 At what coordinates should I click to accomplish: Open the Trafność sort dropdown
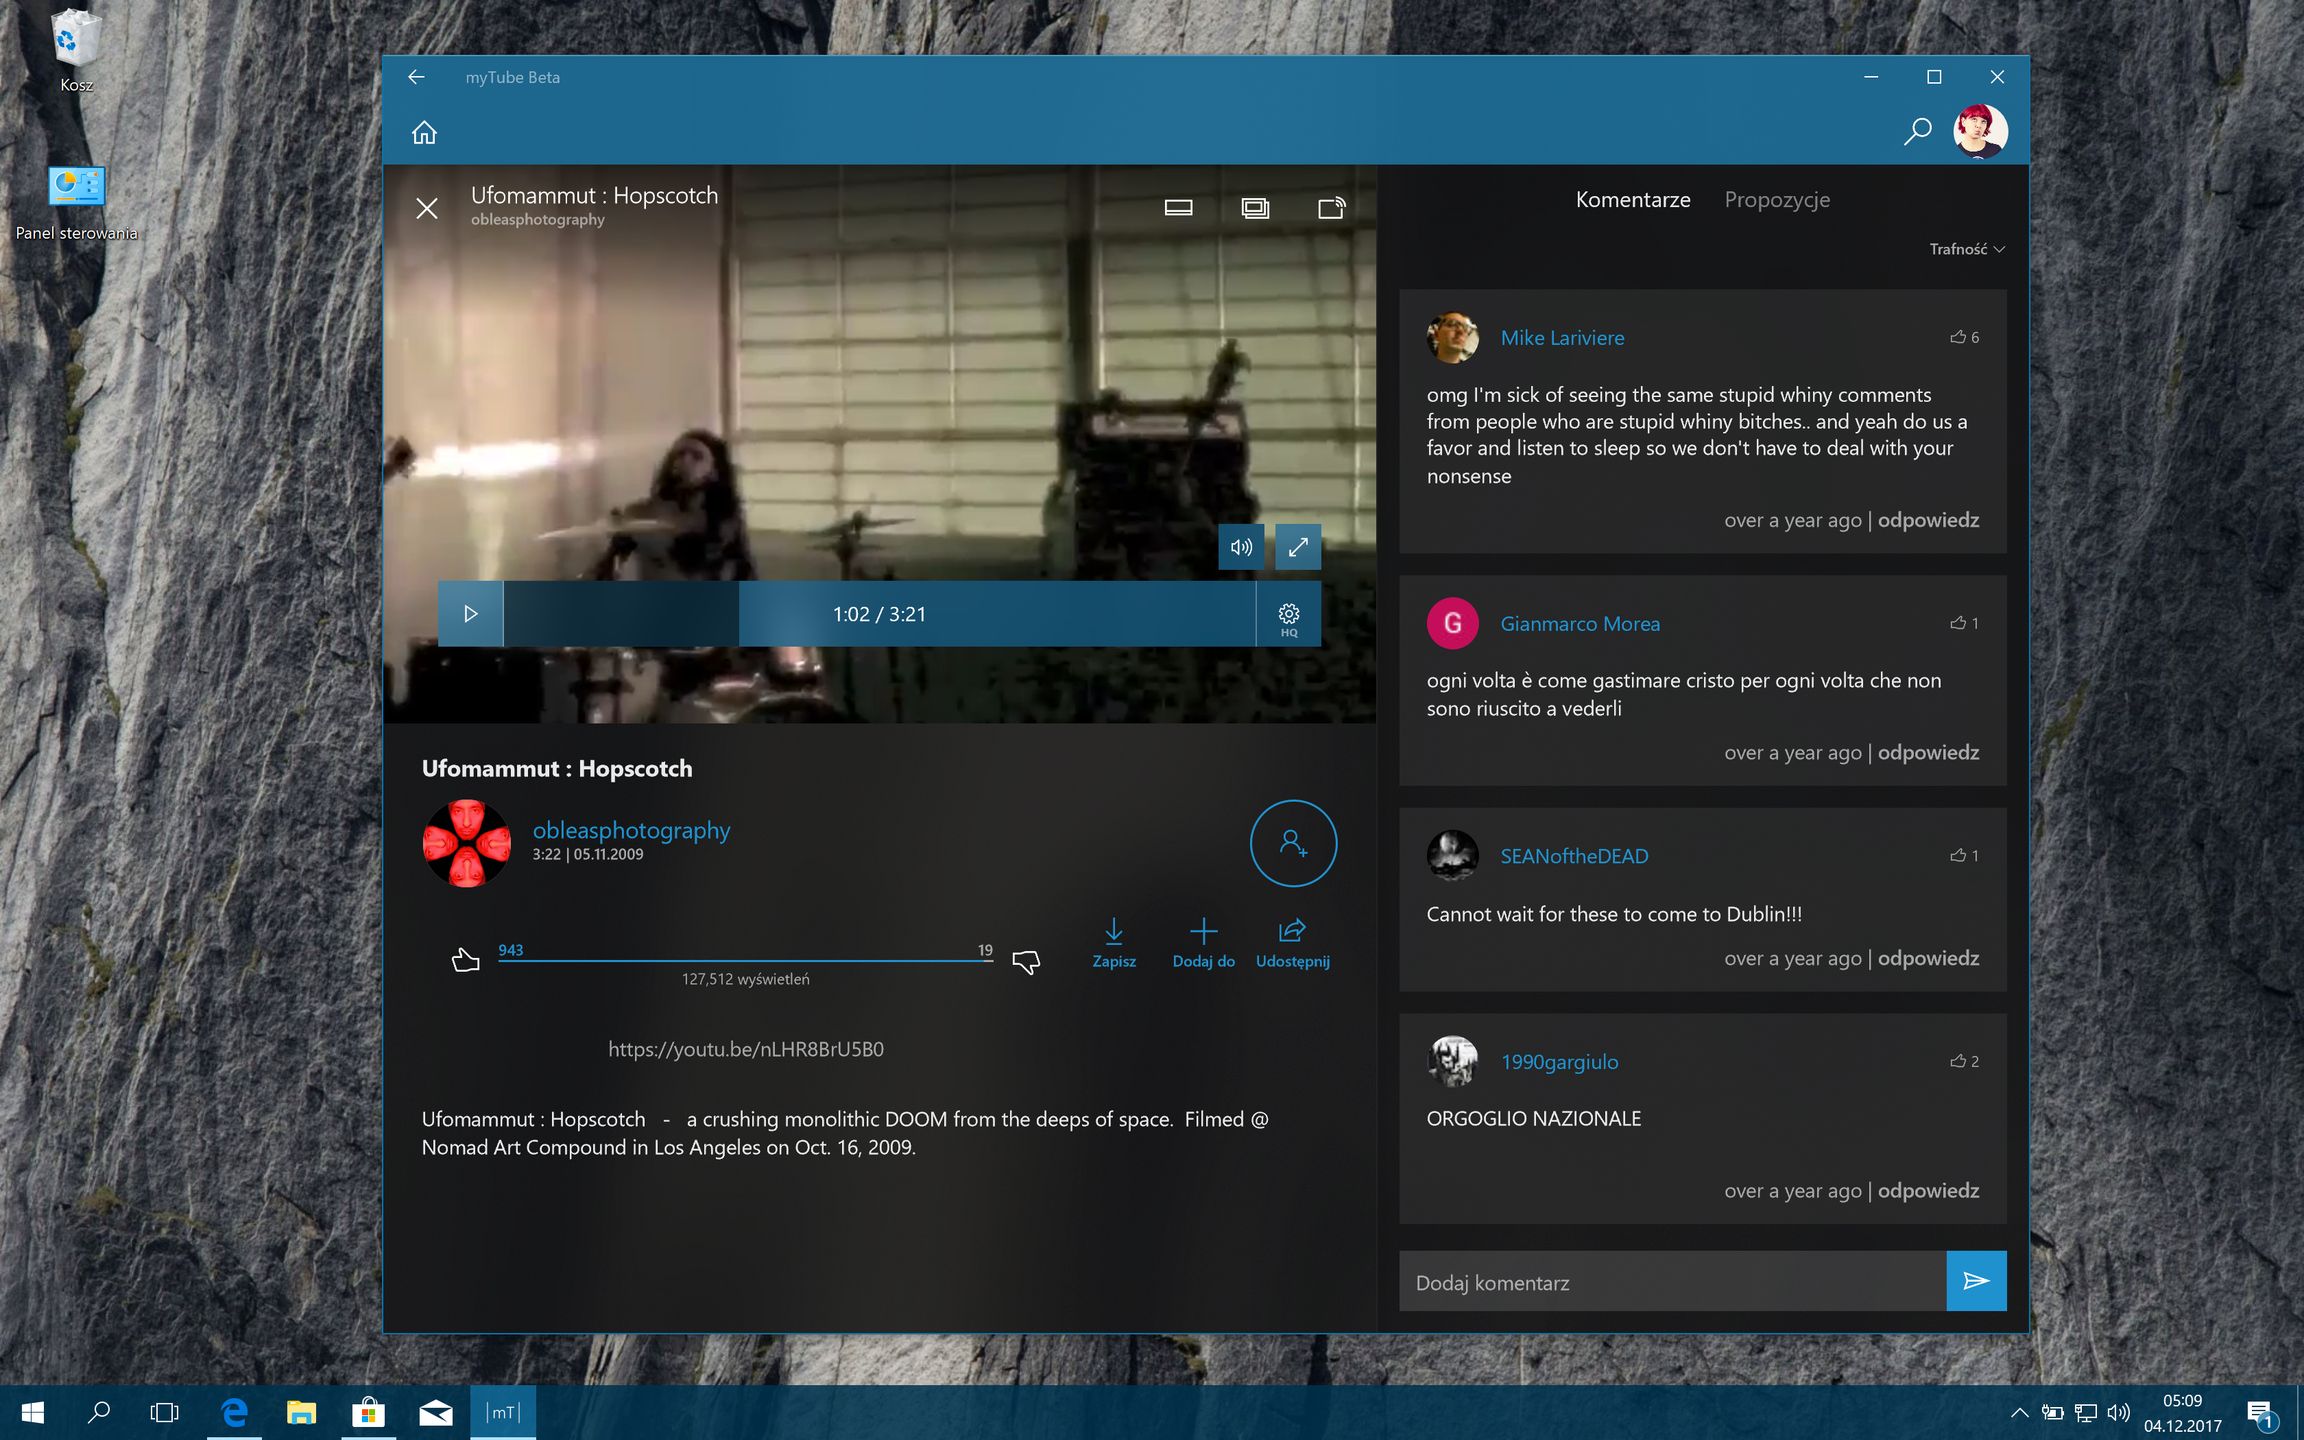click(1966, 249)
